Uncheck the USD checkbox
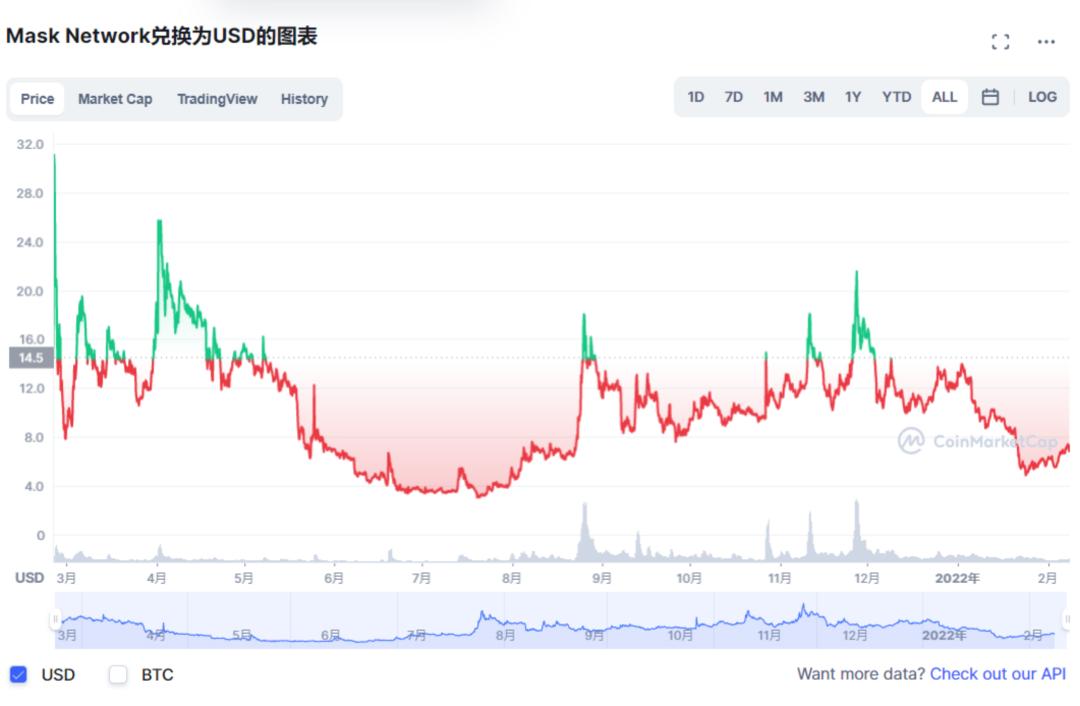 [x=18, y=674]
